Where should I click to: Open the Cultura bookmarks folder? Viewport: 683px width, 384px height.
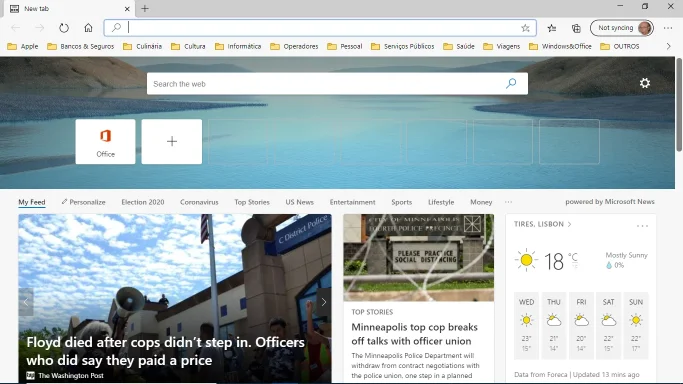[188, 46]
